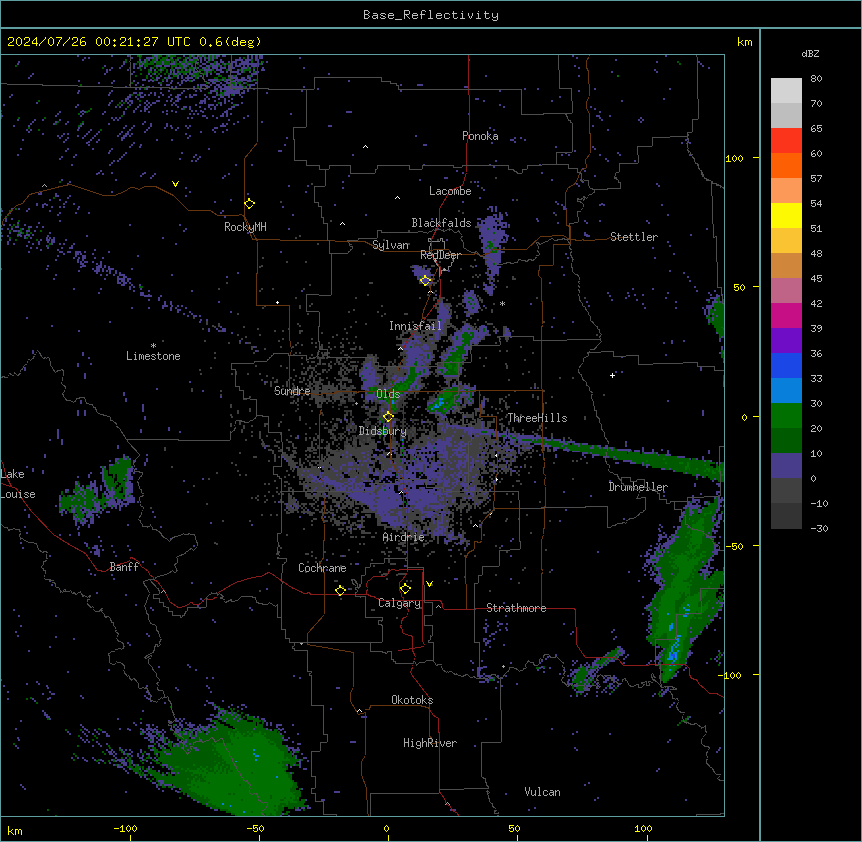Screen dimensions: 862x842
Task: Click the RedDeer city label
Action: 440,255
